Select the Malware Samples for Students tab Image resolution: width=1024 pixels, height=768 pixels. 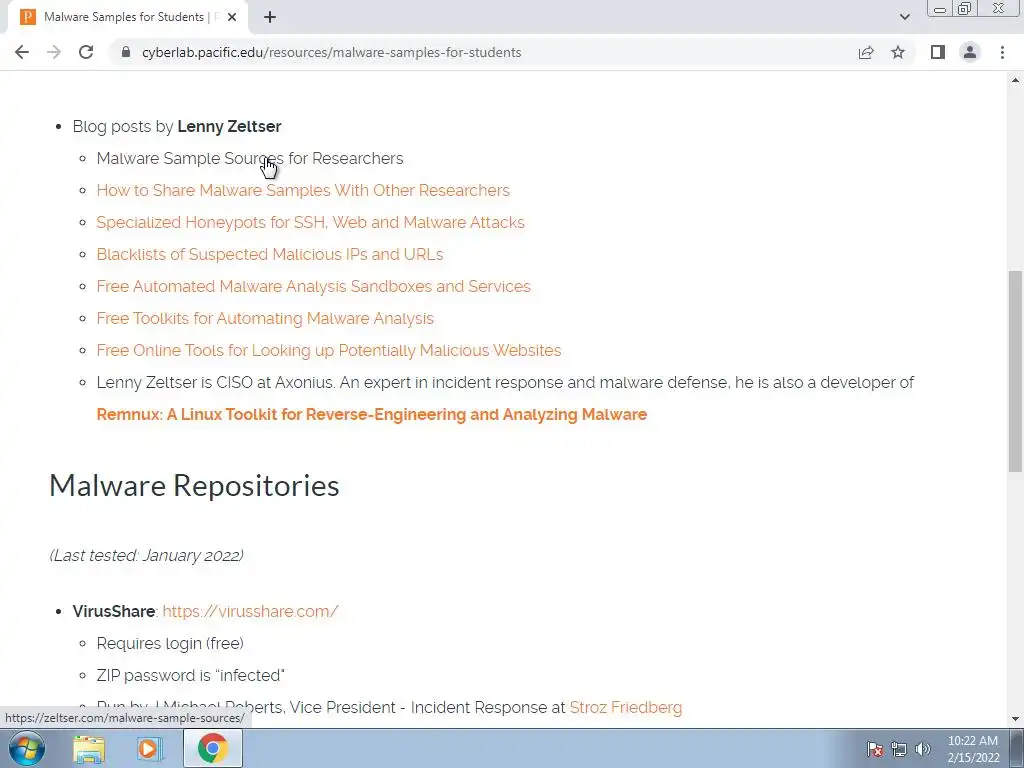click(127, 17)
